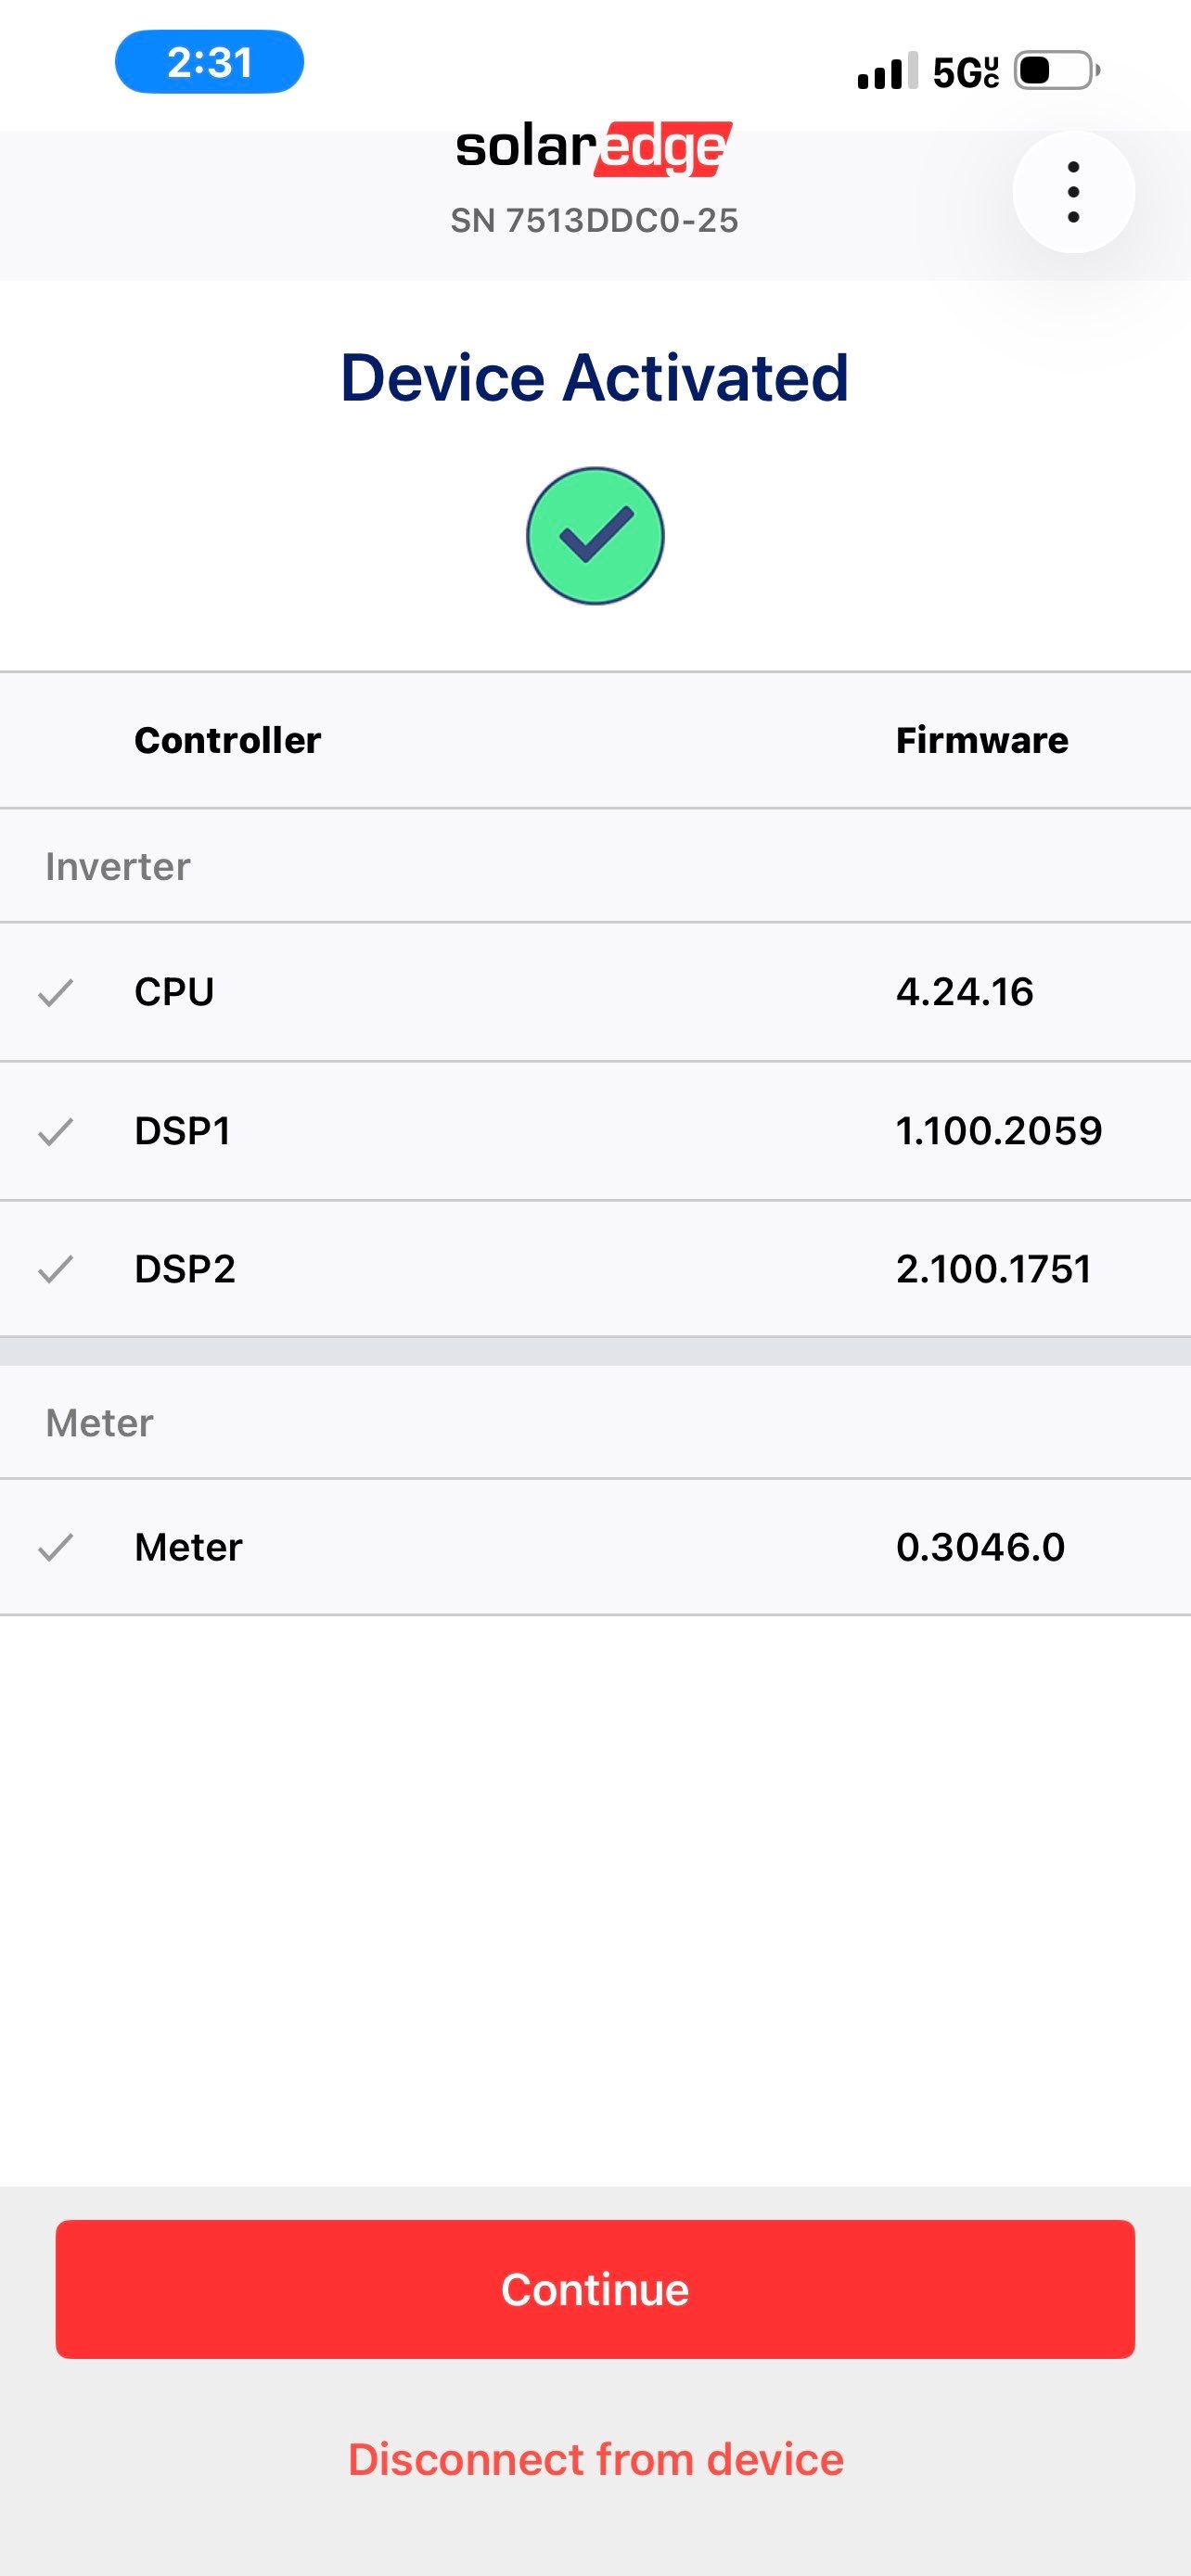Tap the SolarEdge logo in header
The width and height of the screenshot is (1191, 2576).
594,149
